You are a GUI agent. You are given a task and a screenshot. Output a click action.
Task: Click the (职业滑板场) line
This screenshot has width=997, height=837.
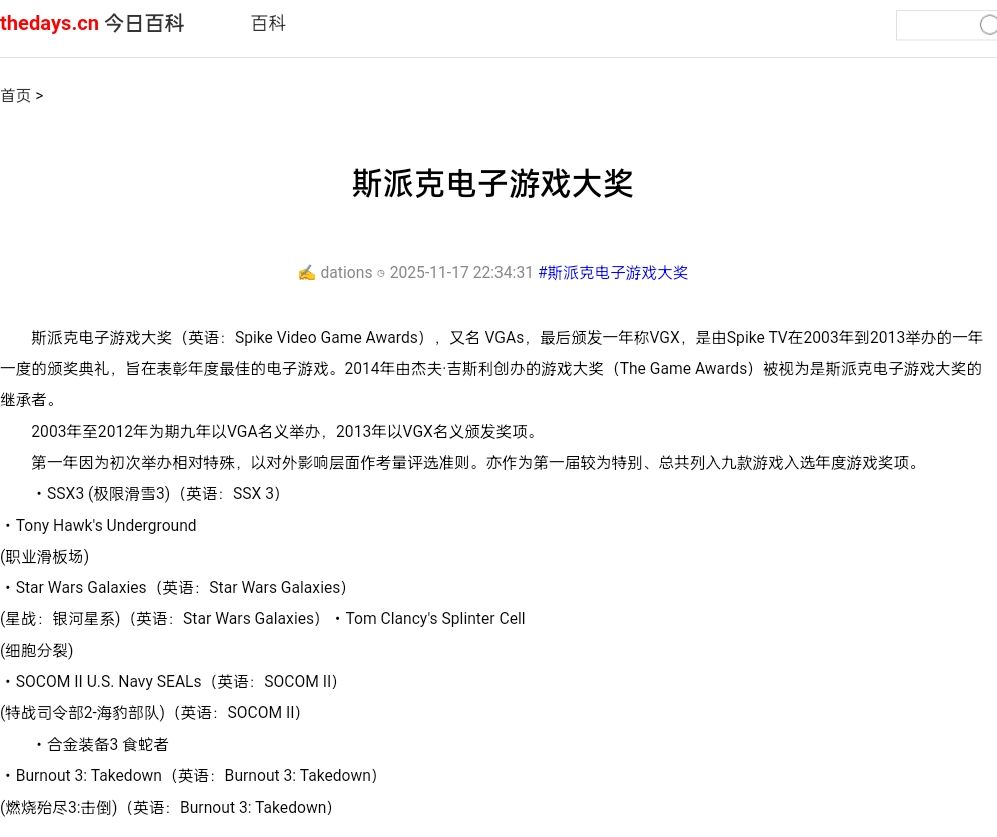coord(45,557)
